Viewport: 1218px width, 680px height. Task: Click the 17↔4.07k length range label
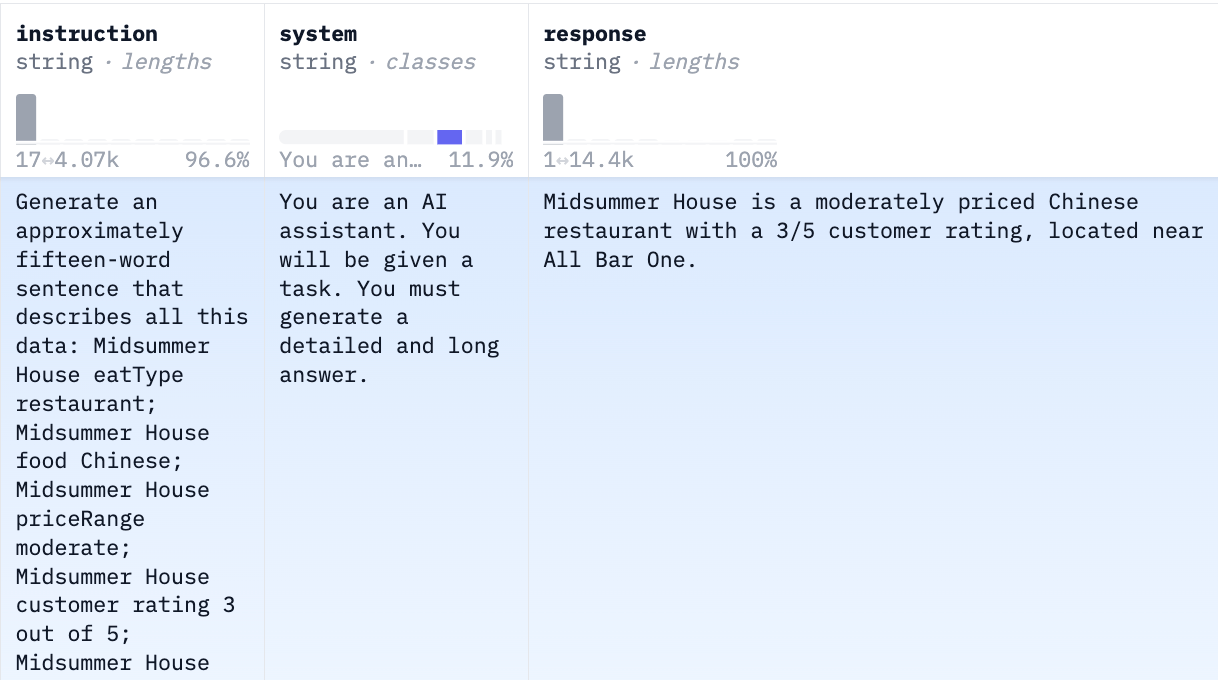point(67,160)
